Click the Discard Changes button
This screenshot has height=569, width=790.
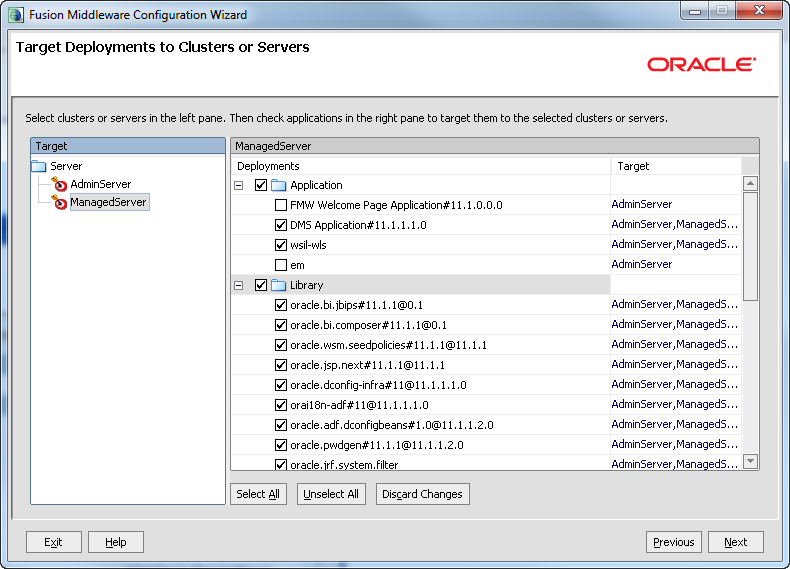[x=422, y=494]
